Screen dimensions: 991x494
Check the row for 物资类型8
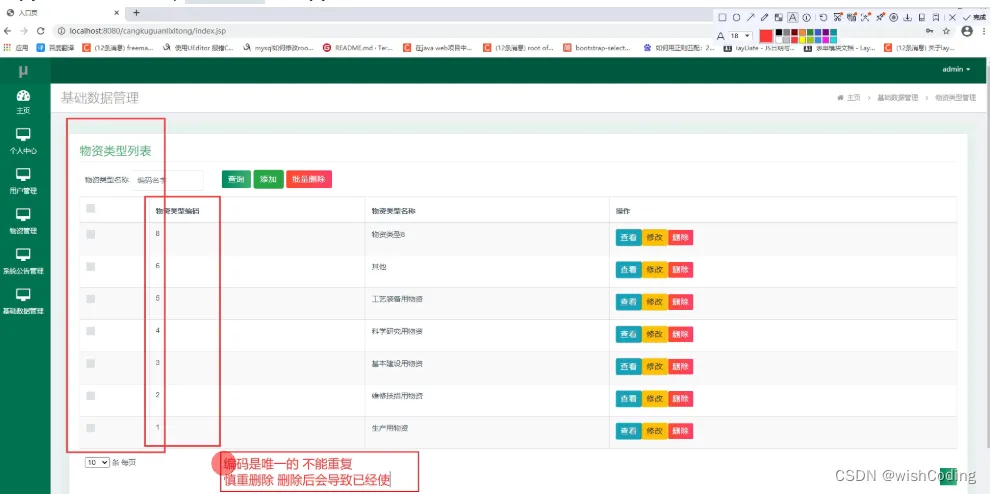tap(90, 234)
